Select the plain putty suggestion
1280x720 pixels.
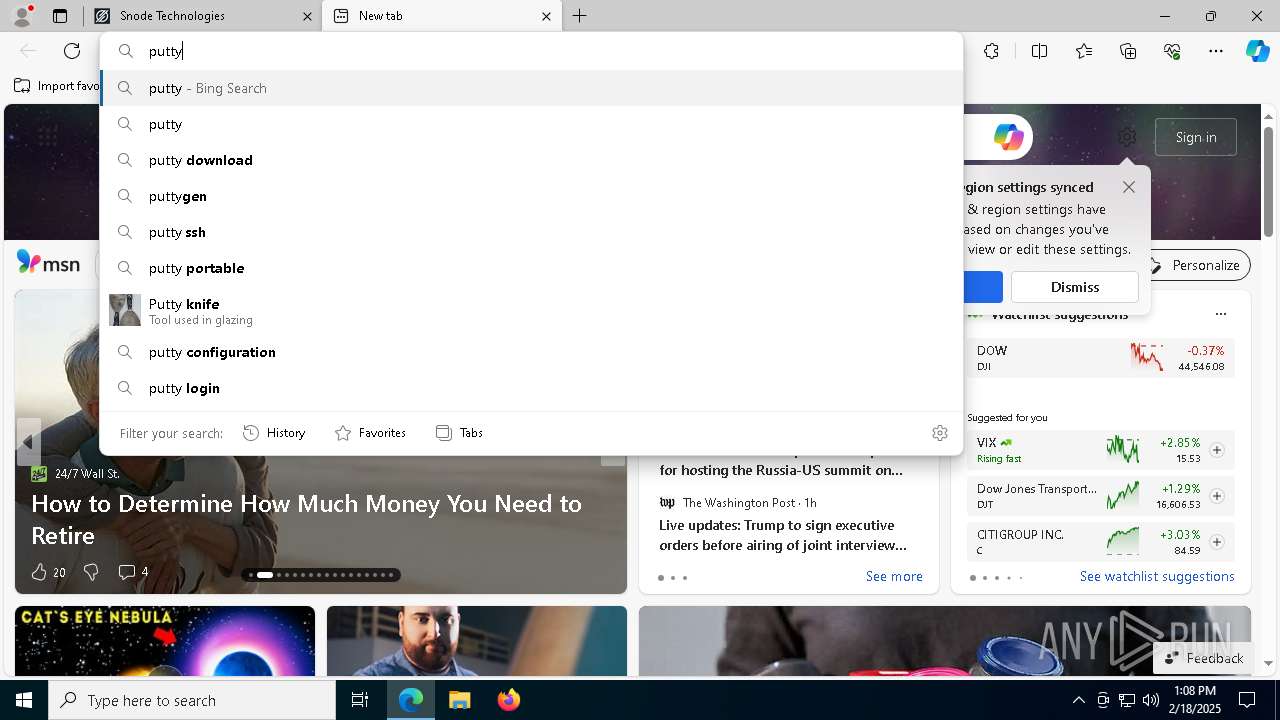pyautogui.click(x=531, y=124)
